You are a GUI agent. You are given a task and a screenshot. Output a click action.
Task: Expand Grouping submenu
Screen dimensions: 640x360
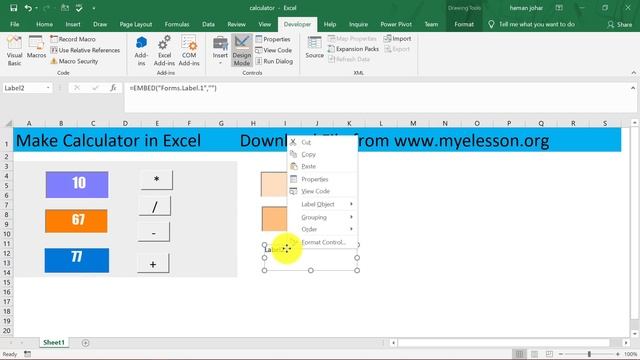point(322,217)
